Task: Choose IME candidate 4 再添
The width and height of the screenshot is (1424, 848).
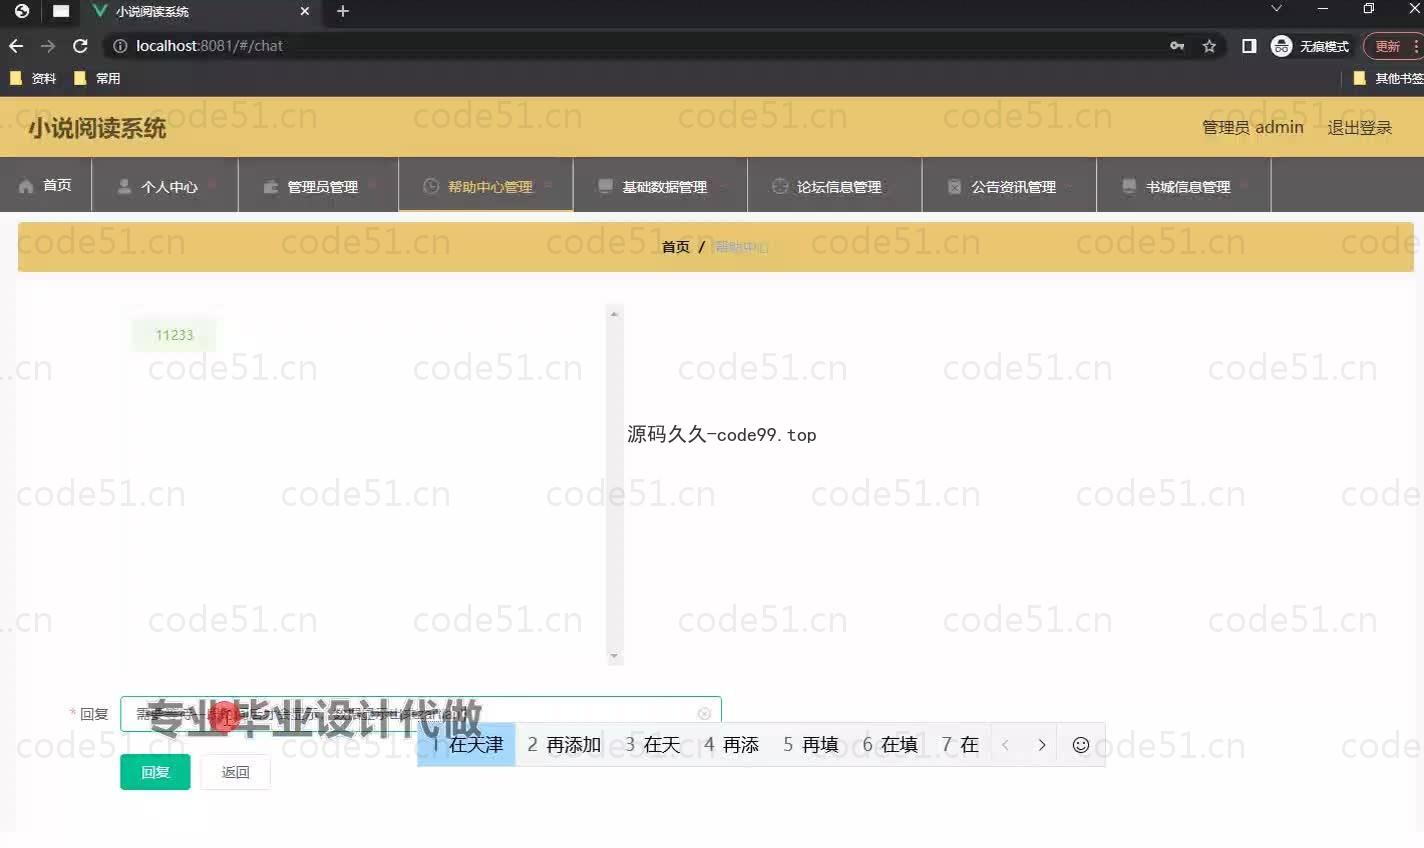Action: [x=731, y=745]
